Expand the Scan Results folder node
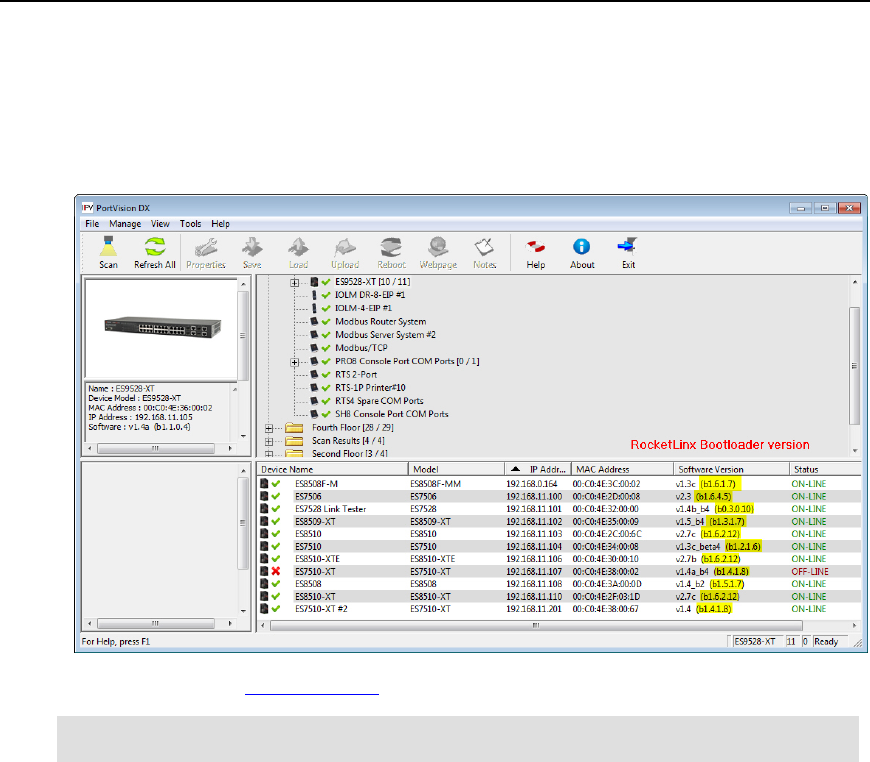 (269, 442)
